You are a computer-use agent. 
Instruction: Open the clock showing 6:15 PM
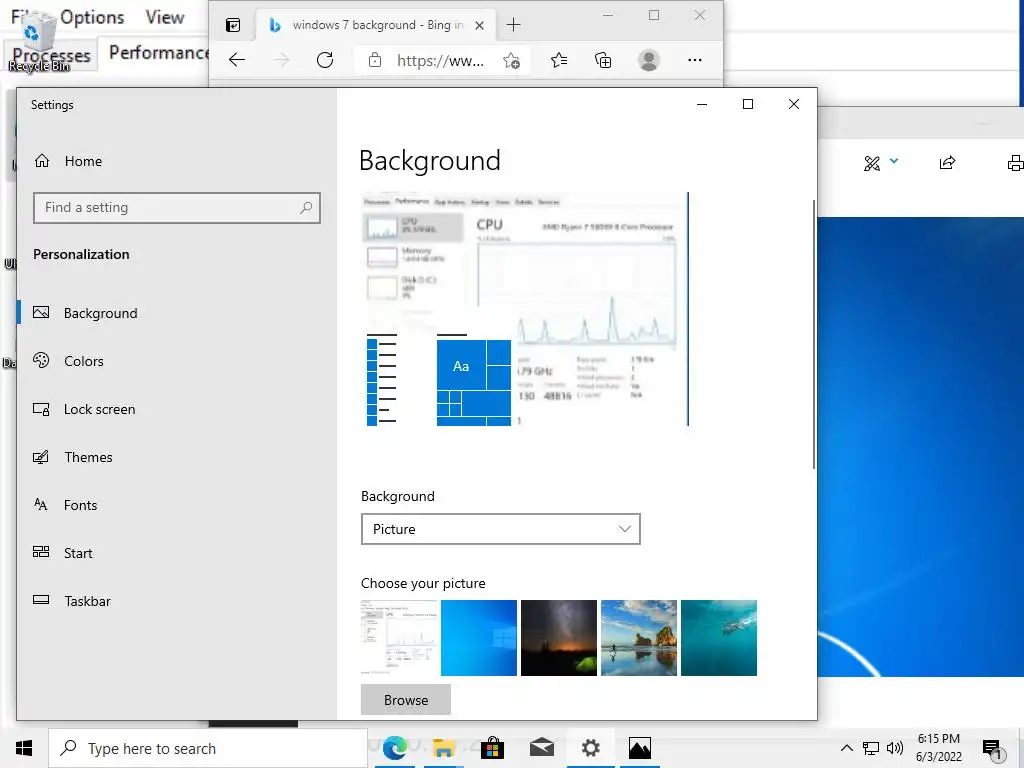click(x=938, y=748)
